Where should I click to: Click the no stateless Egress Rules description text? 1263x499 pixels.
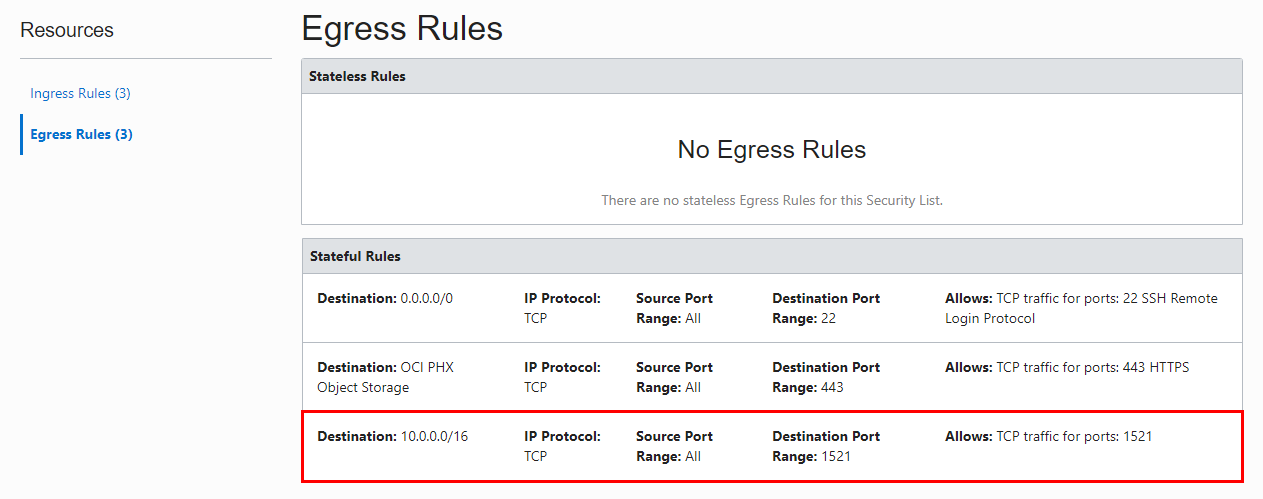[x=772, y=200]
